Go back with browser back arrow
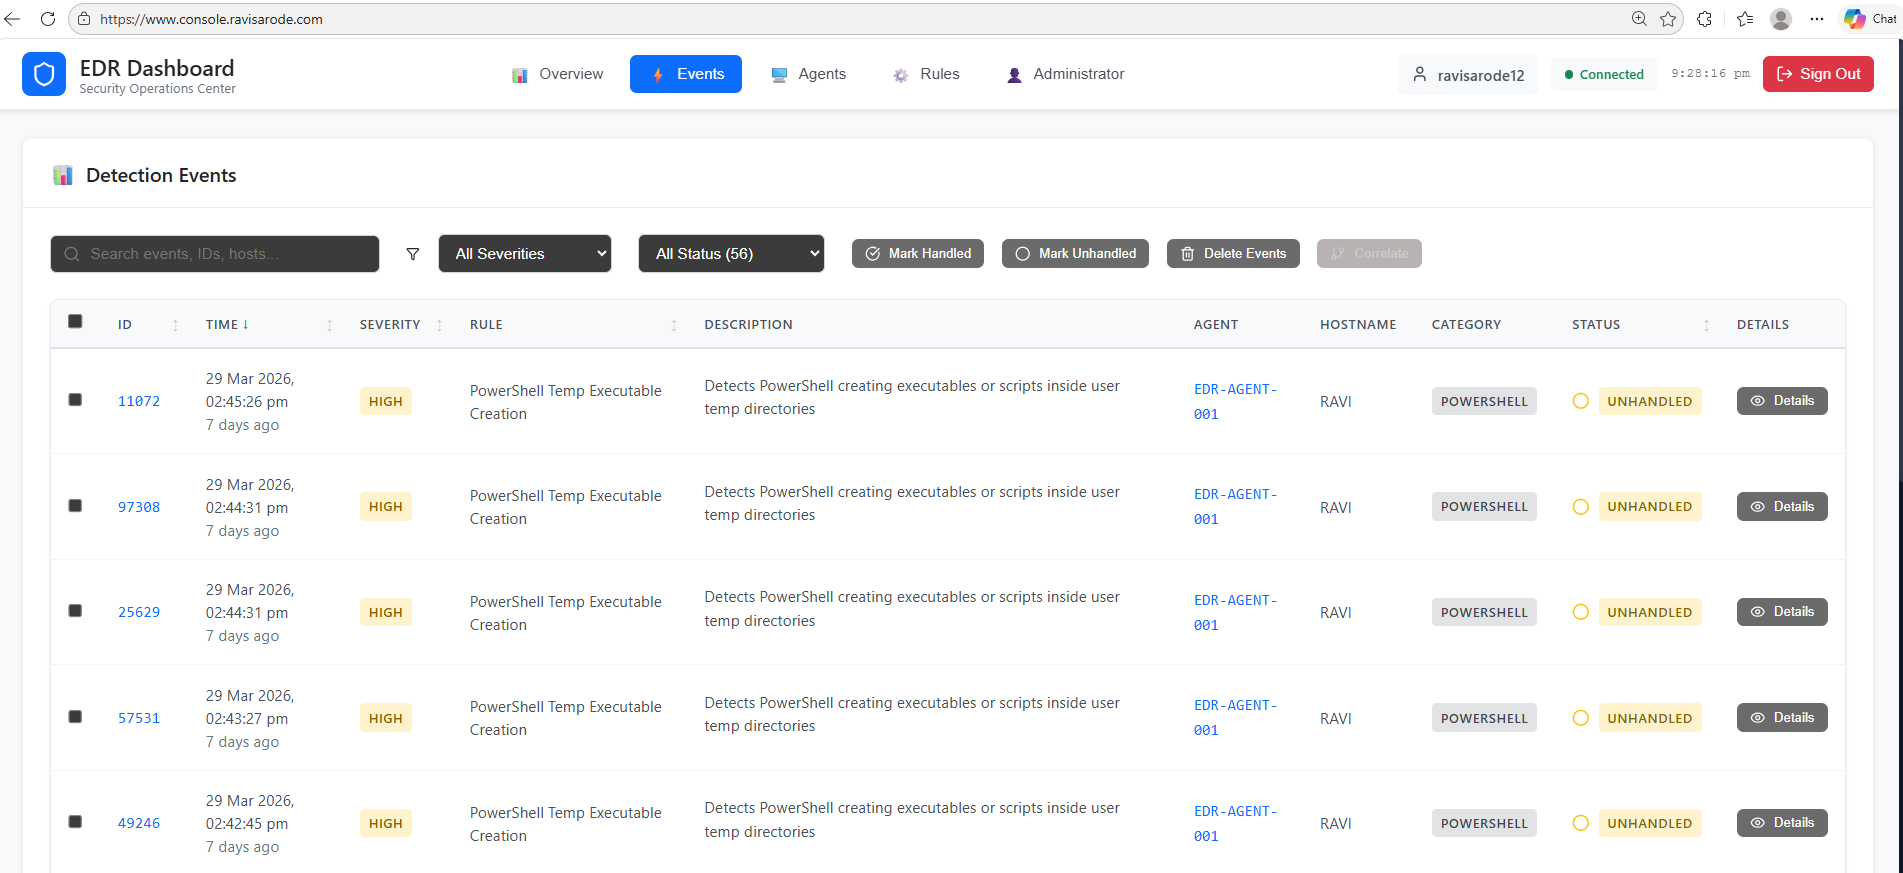The image size is (1903, 873). point(13,19)
